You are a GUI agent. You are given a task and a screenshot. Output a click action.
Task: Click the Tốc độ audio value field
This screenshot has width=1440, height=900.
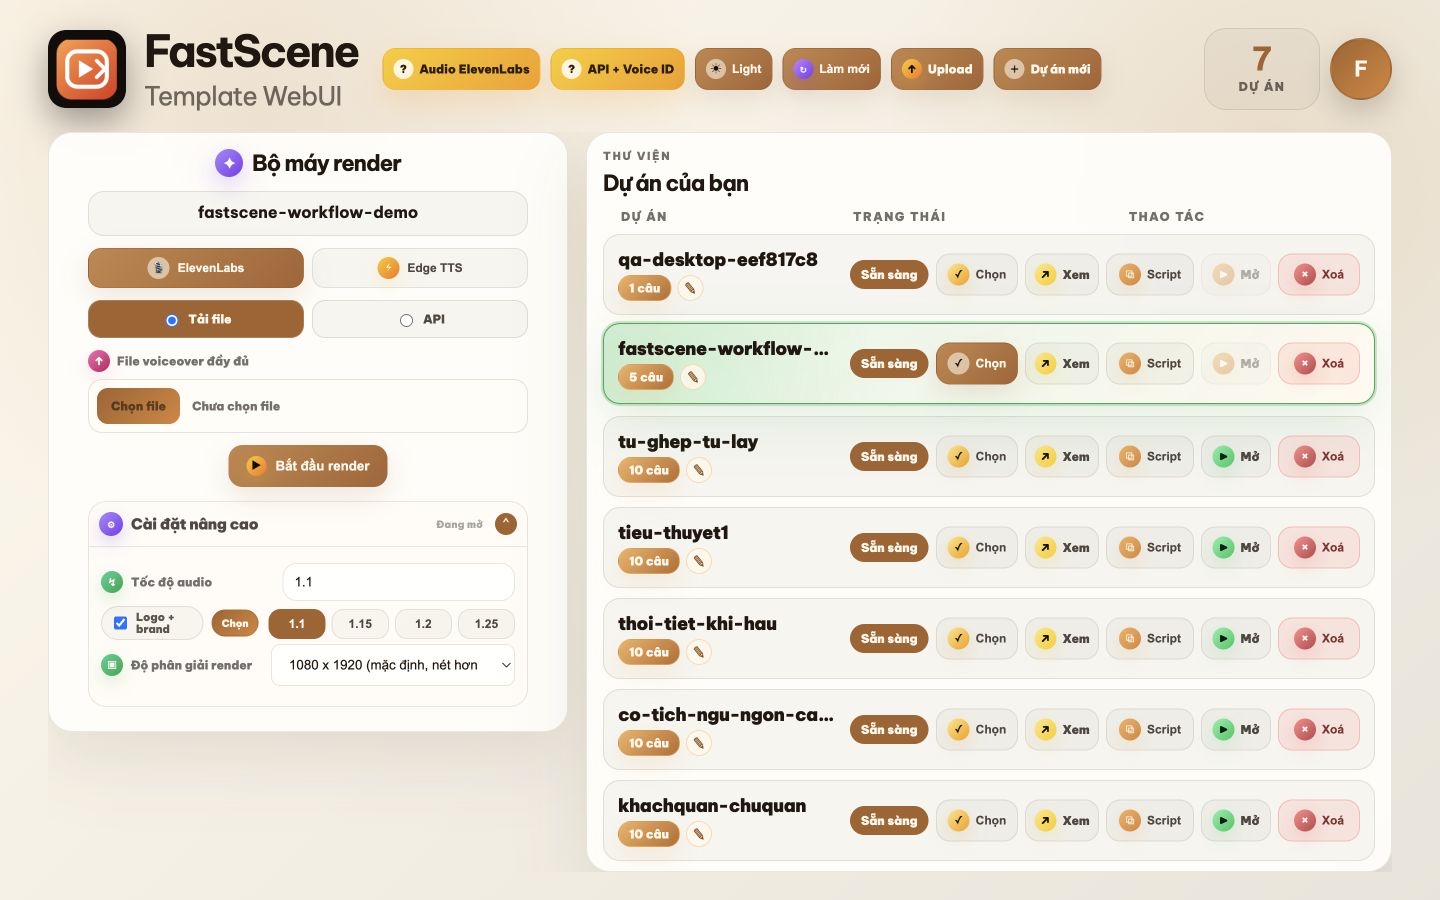[399, 582]
